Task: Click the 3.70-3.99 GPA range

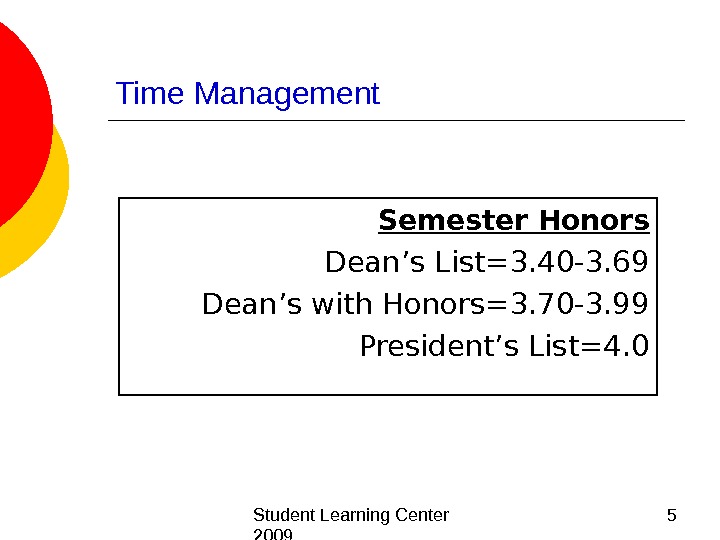Action: [579, 304]
